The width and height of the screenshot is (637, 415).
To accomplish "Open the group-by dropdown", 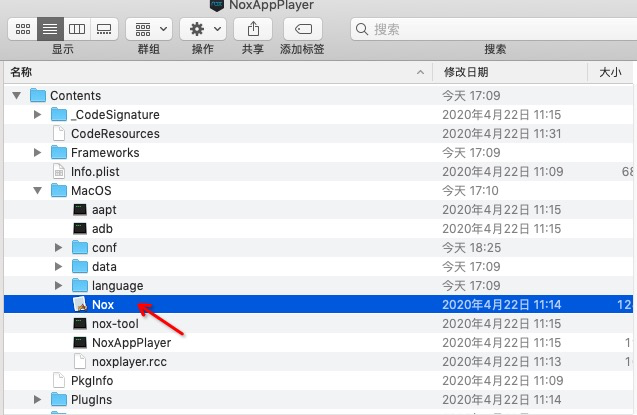I will click(149, 29).
